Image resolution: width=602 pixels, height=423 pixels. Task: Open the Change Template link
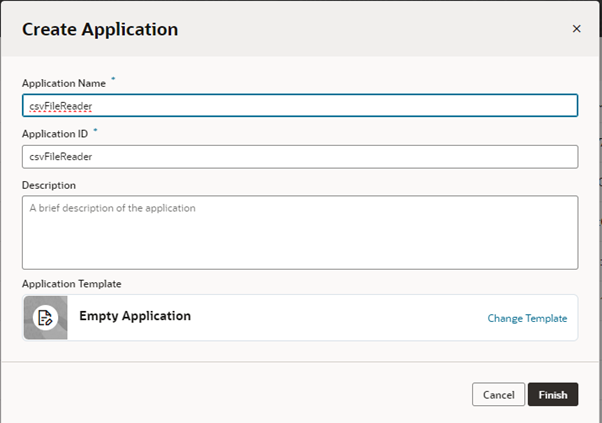click(527, 318)
